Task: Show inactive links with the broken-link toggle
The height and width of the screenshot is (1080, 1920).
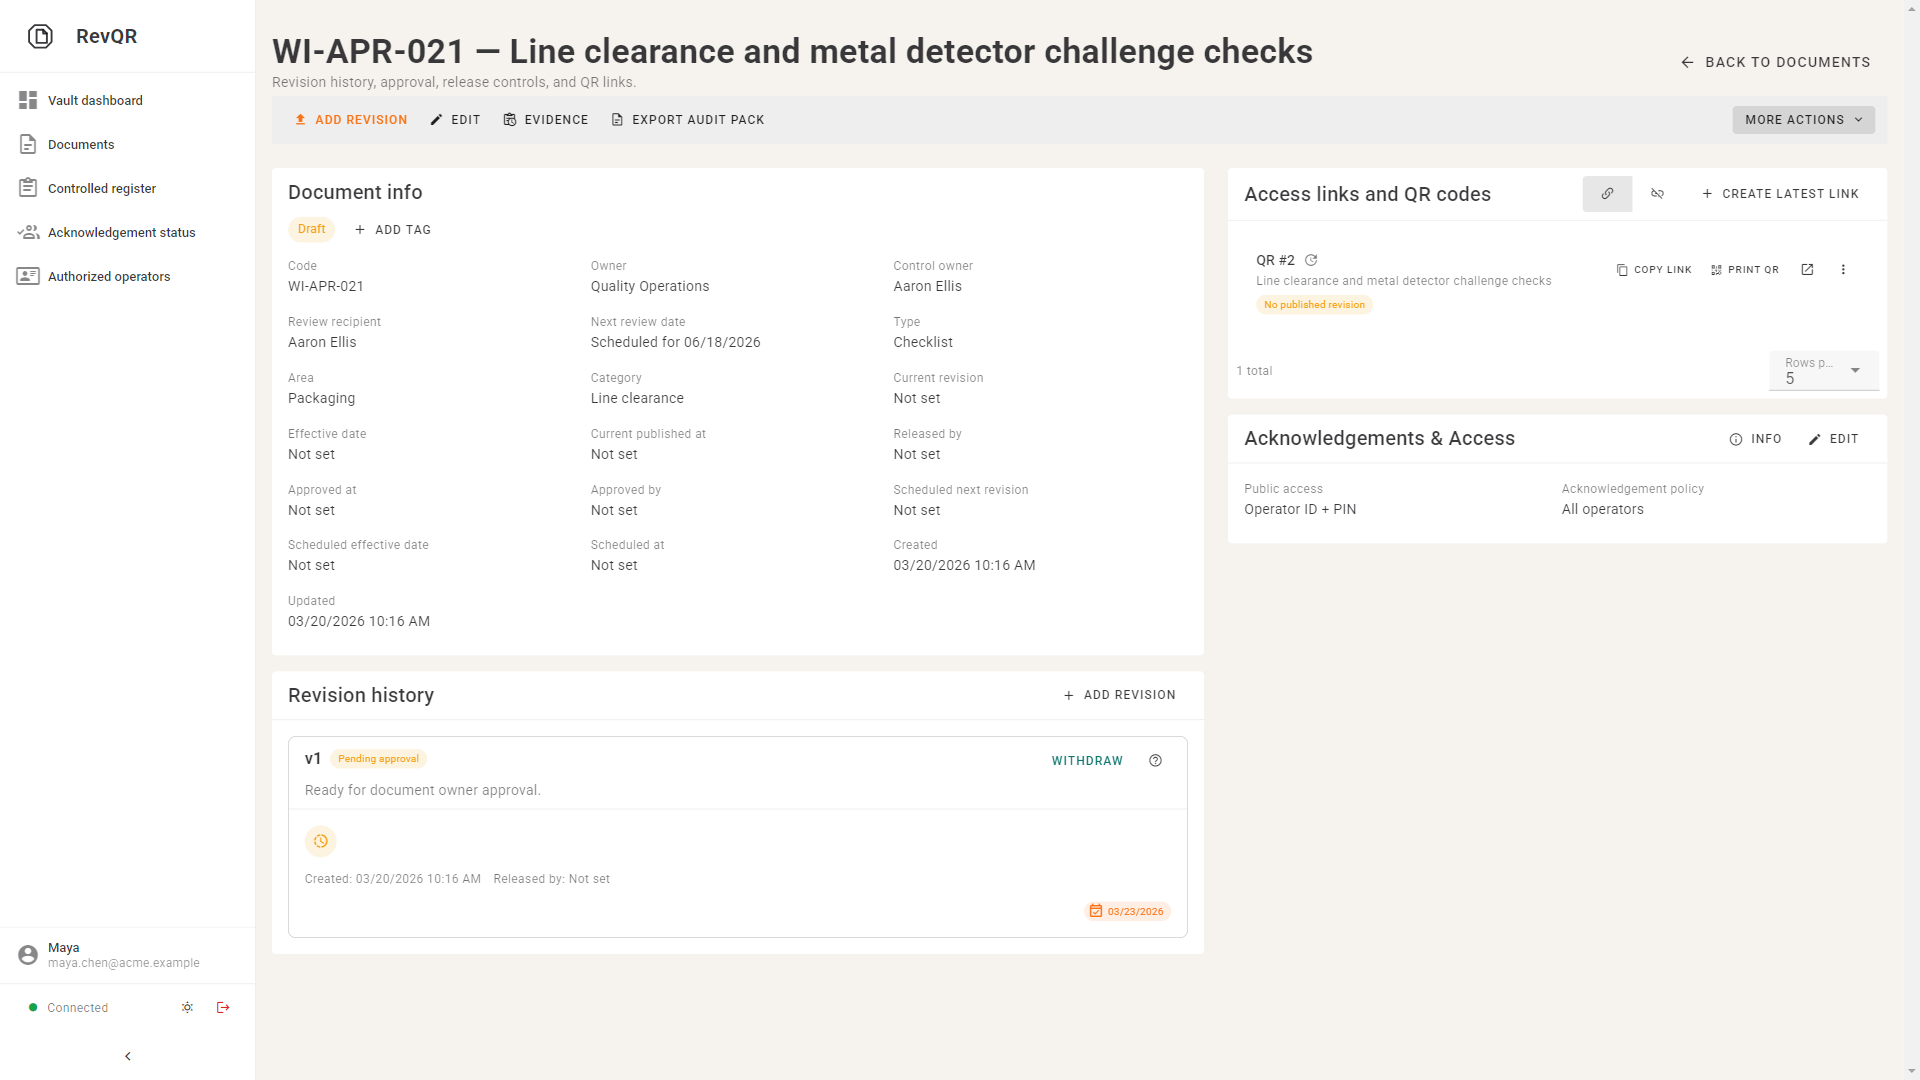Action: click(1657, 194)
